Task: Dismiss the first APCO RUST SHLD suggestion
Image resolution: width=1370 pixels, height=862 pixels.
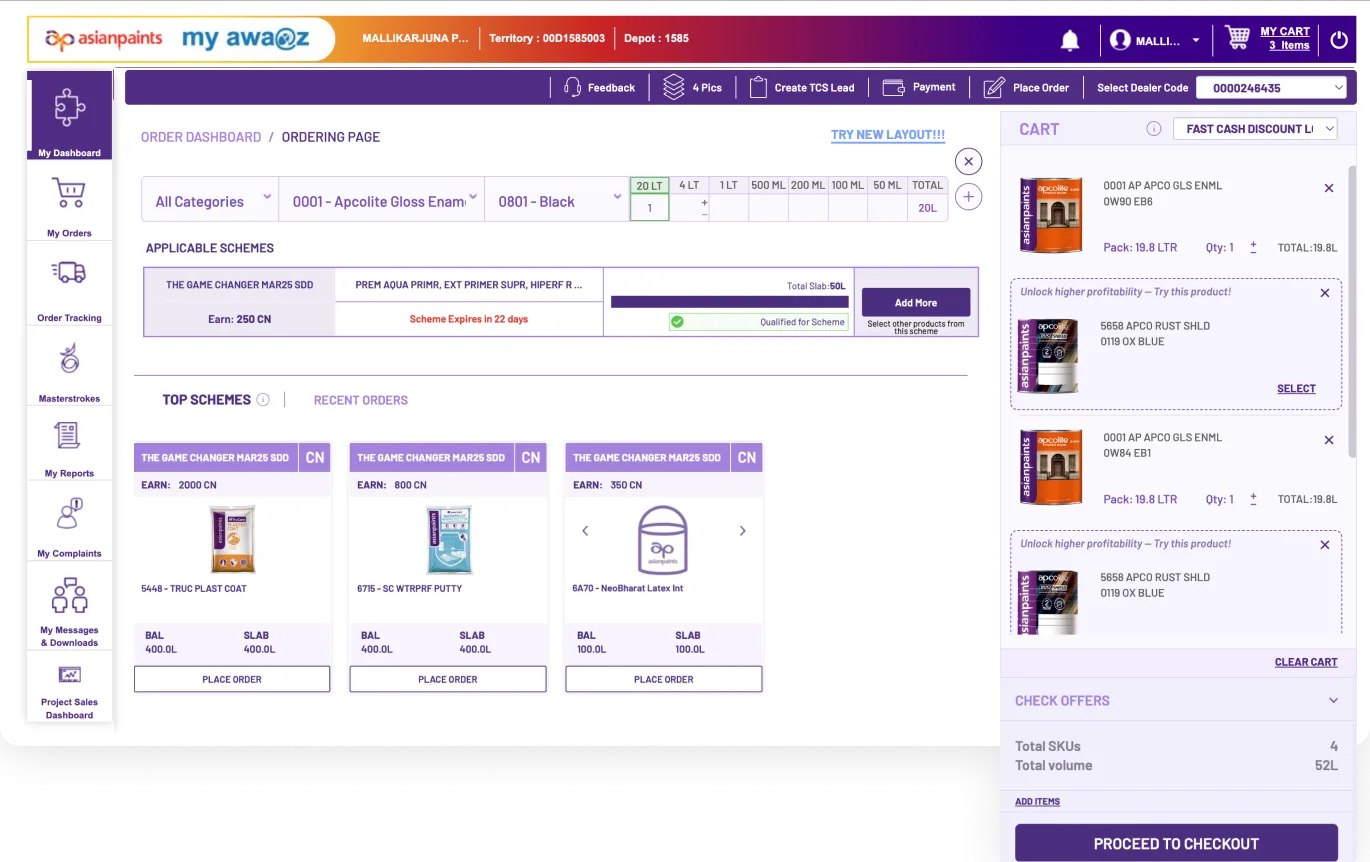Action: 1325,293
